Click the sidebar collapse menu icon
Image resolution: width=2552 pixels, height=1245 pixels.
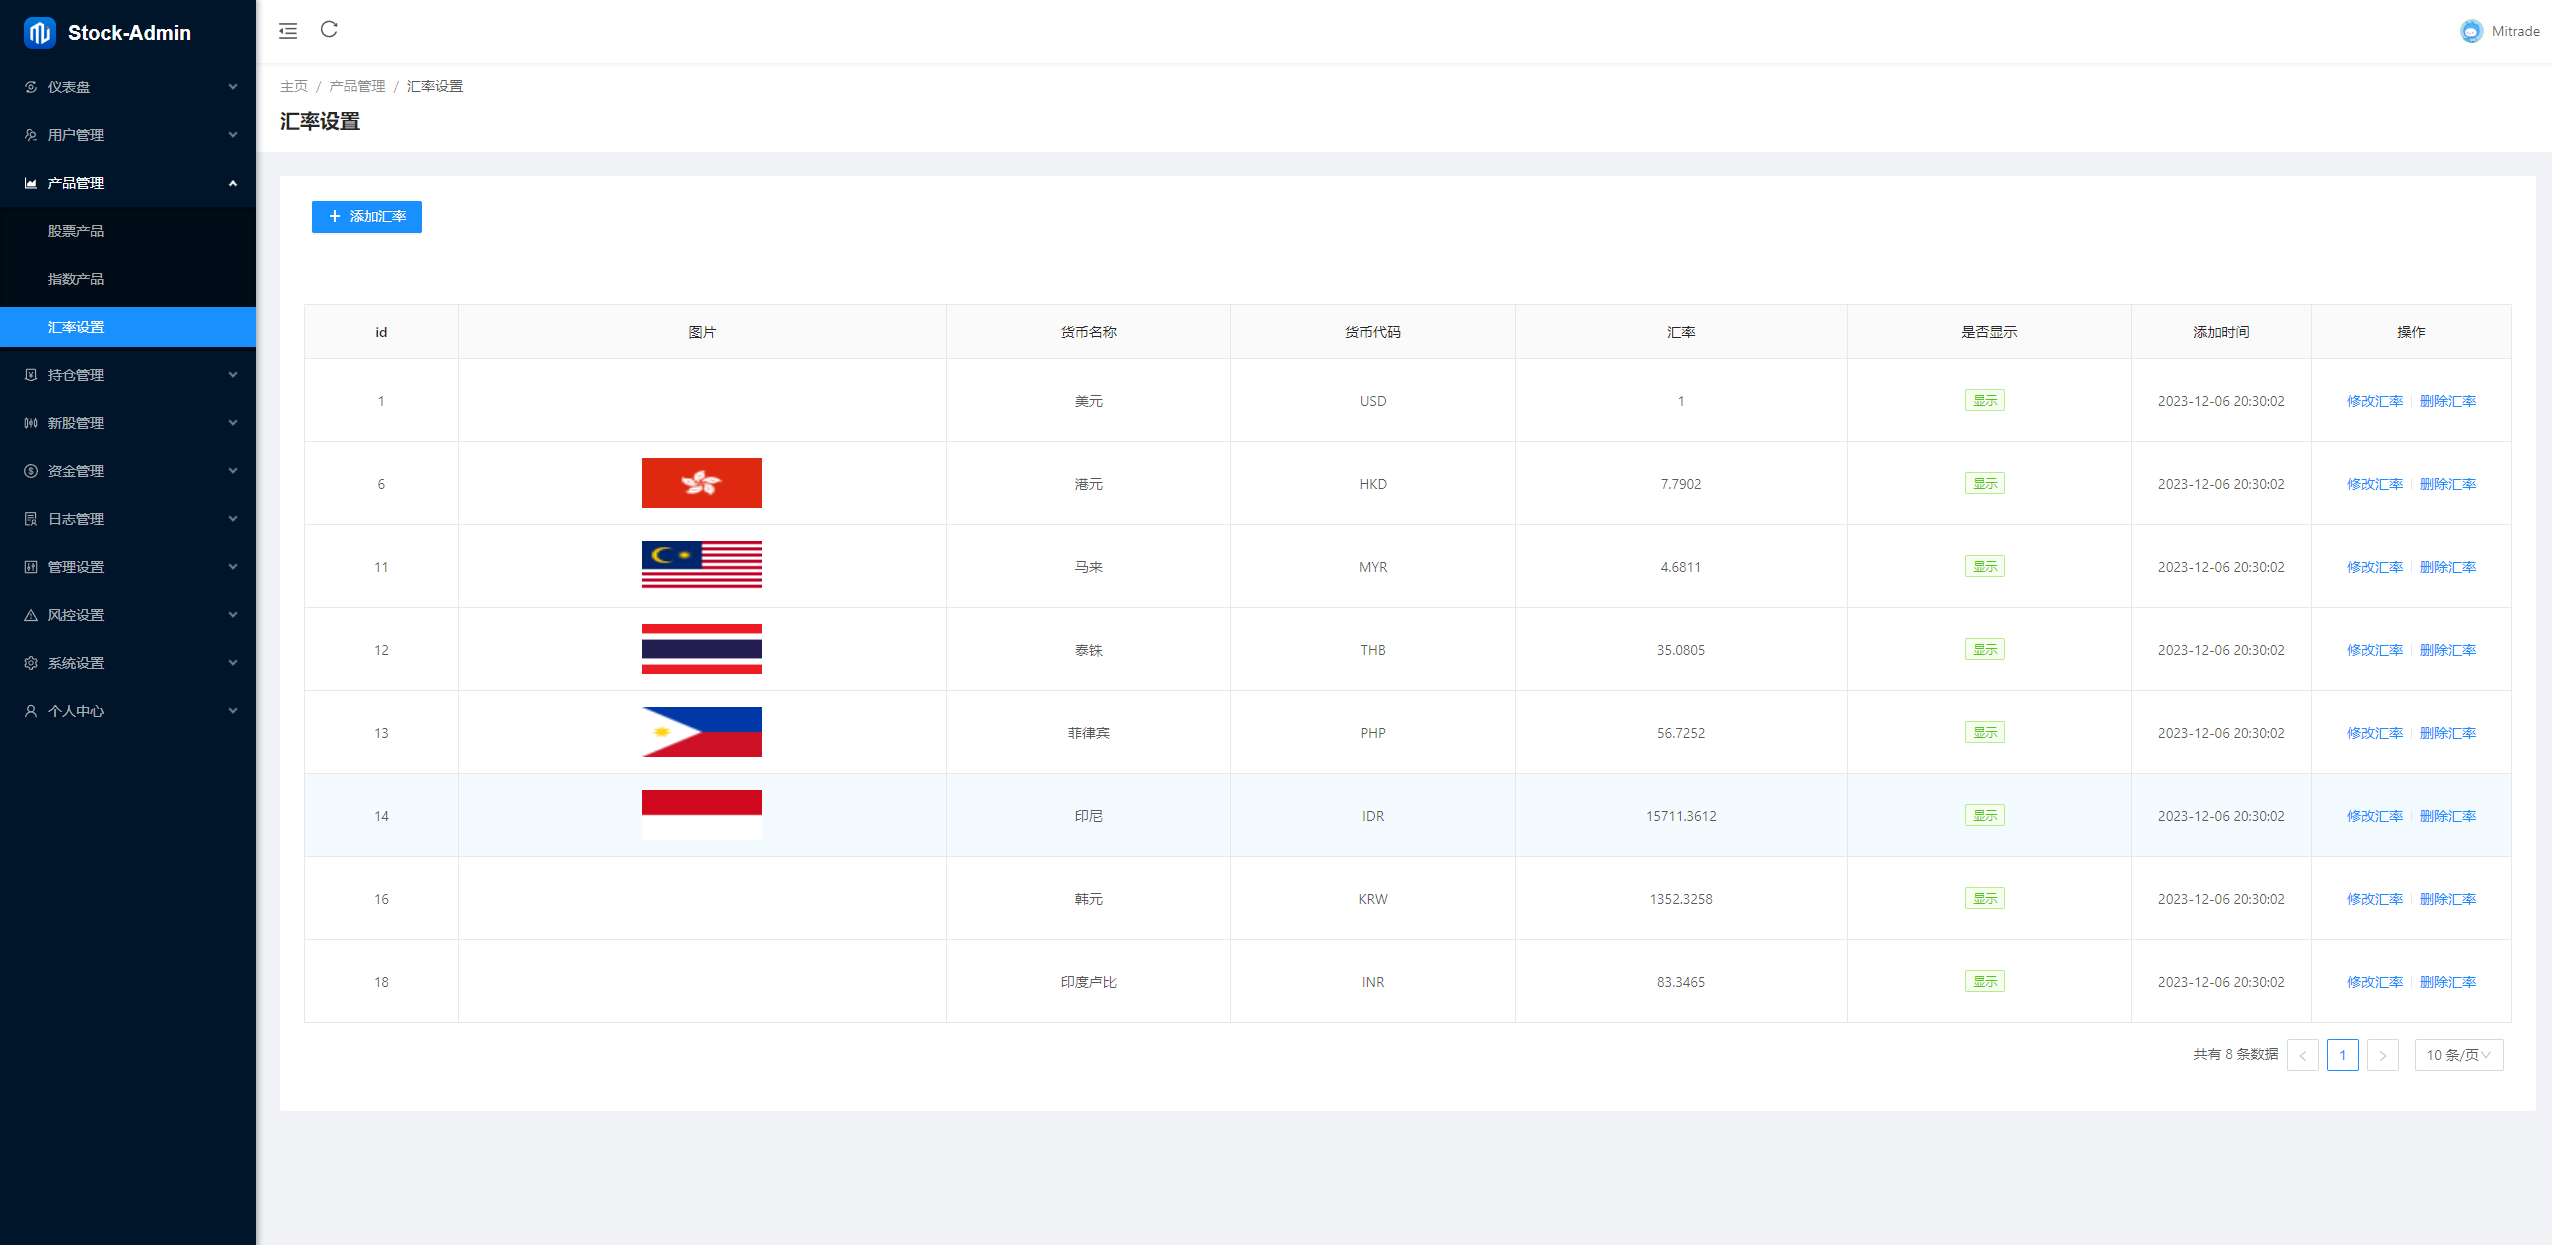click(288, 31)
